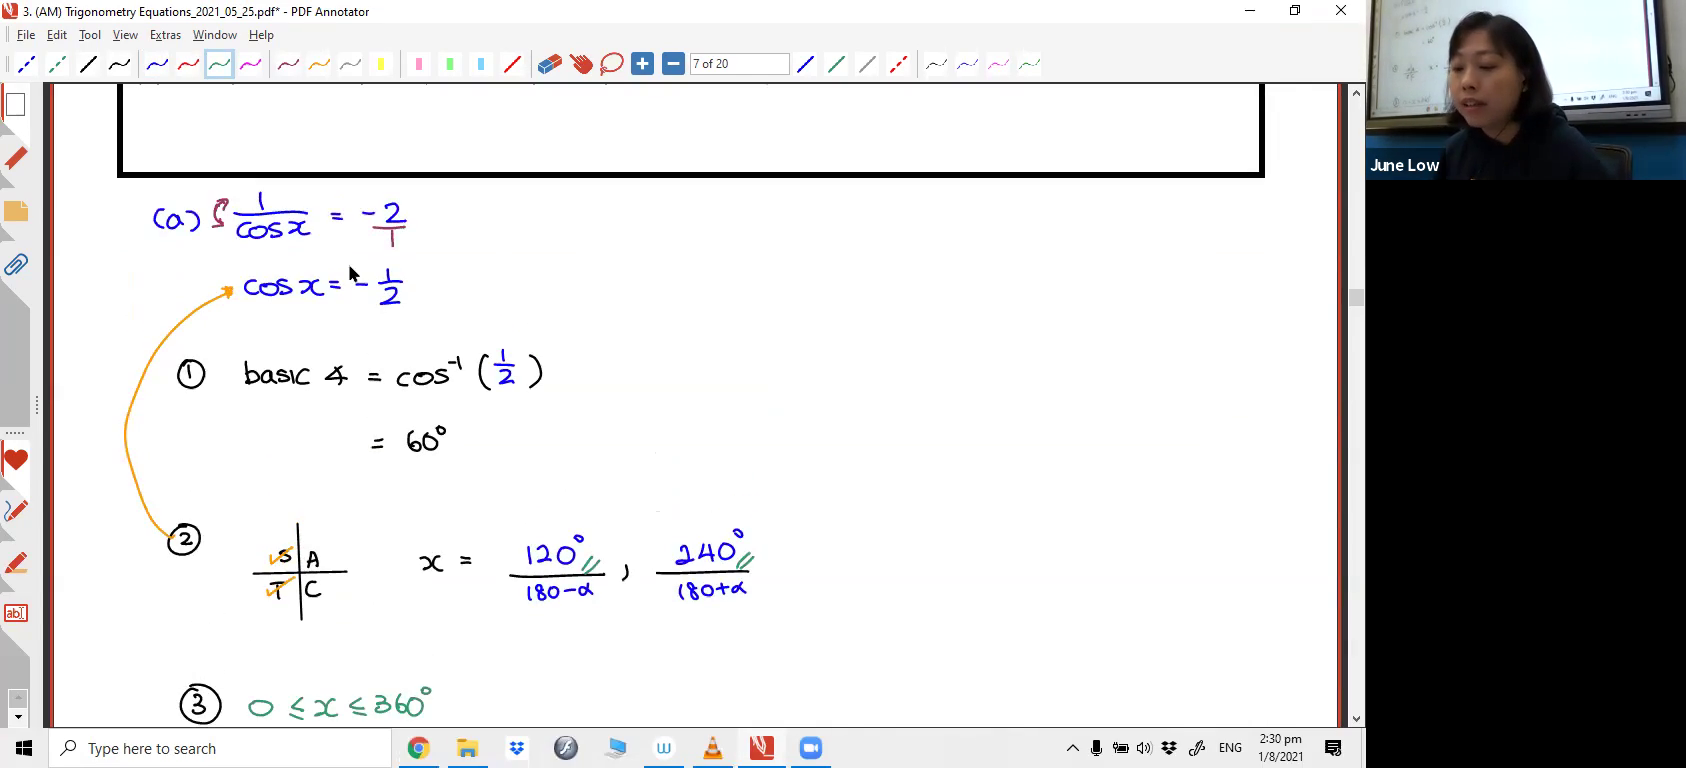
Task: Go to next page with plus button
Action: [x=643, y=64]
